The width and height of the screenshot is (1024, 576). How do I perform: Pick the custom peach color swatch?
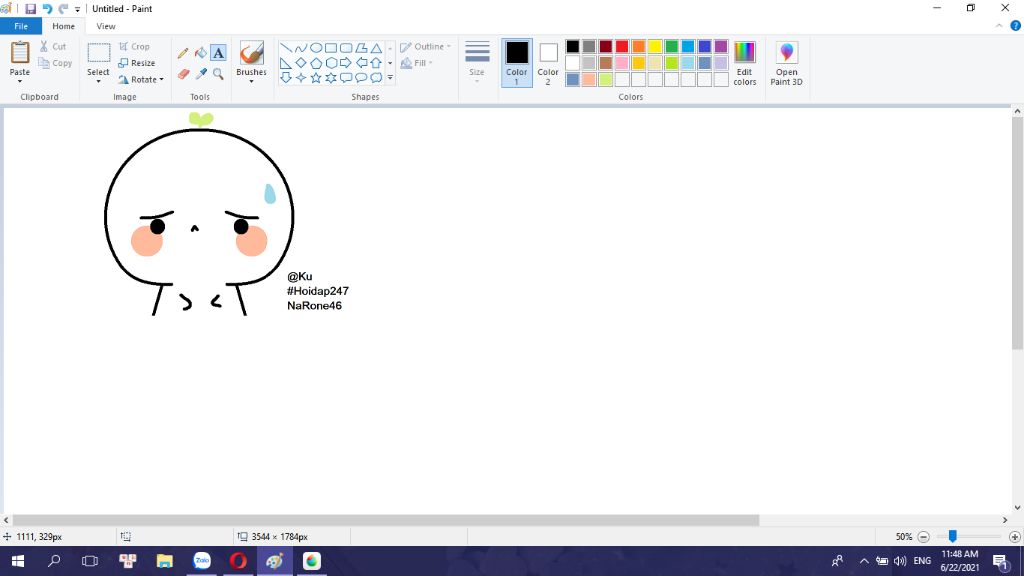[589, 80]
